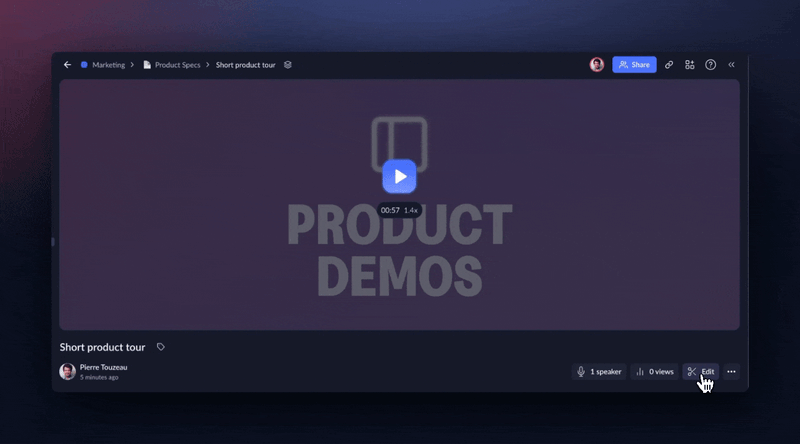Viewport: 800px width, 444px height.
Task: Open the 0 views statistics
Action: tap(655, 372)
